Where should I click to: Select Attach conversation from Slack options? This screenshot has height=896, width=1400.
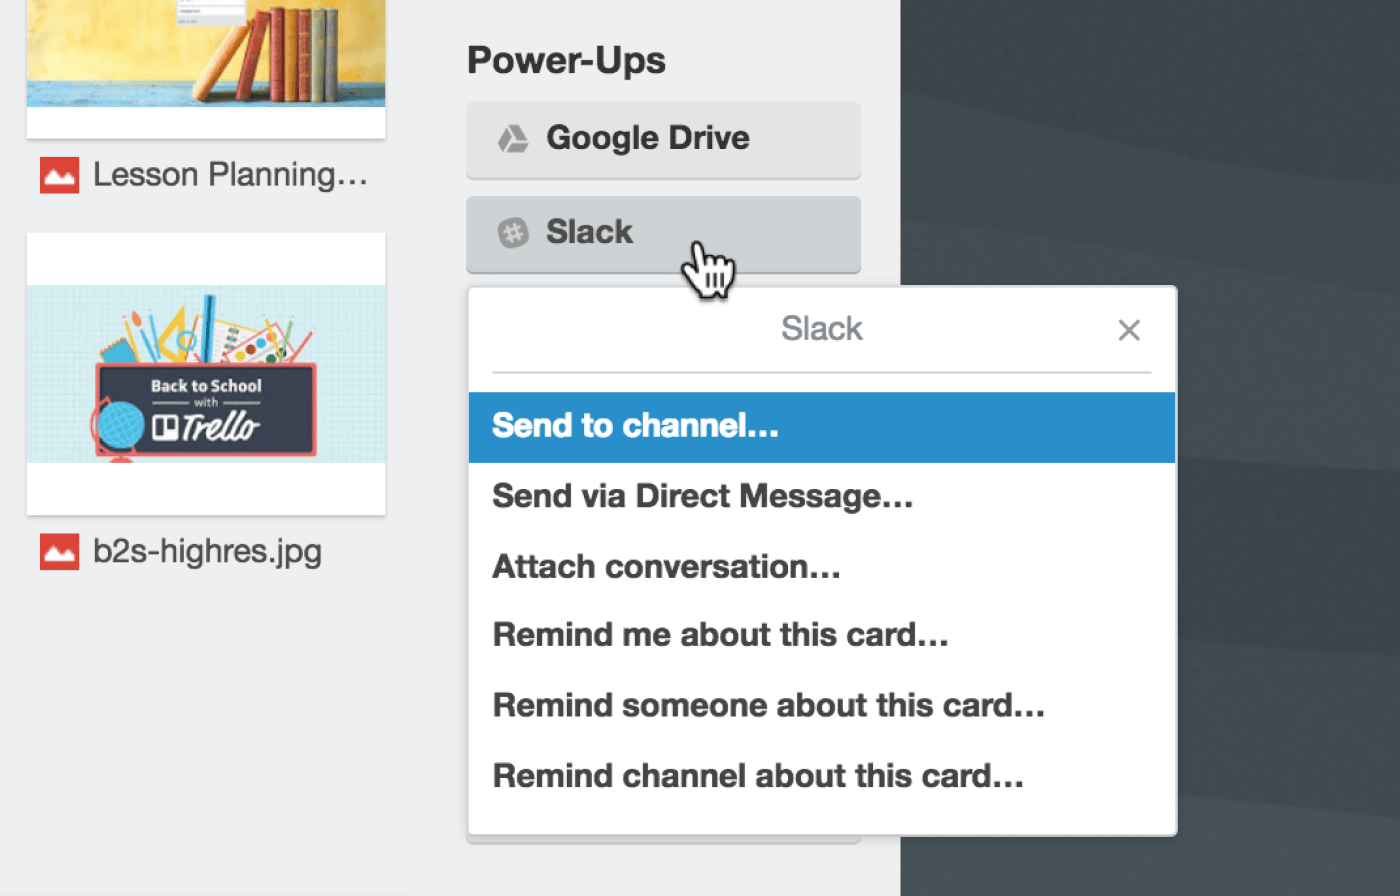click(665, 566)
